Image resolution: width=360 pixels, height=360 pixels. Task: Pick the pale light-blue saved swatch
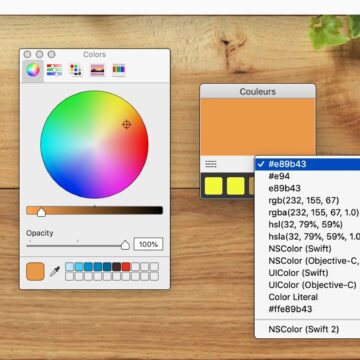click(x=69, y=267)
